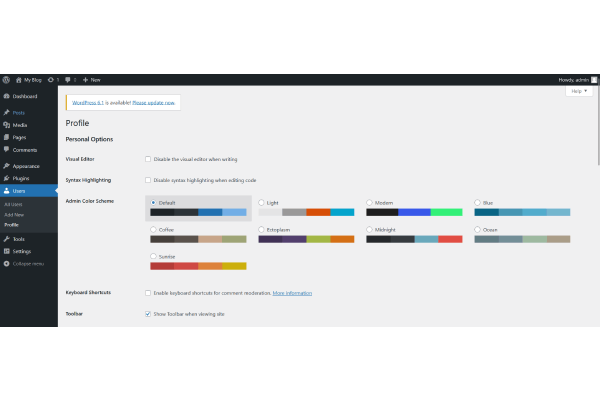Click the Posts pushpin icon
The image size is (600, 400).
click(6, 113)
